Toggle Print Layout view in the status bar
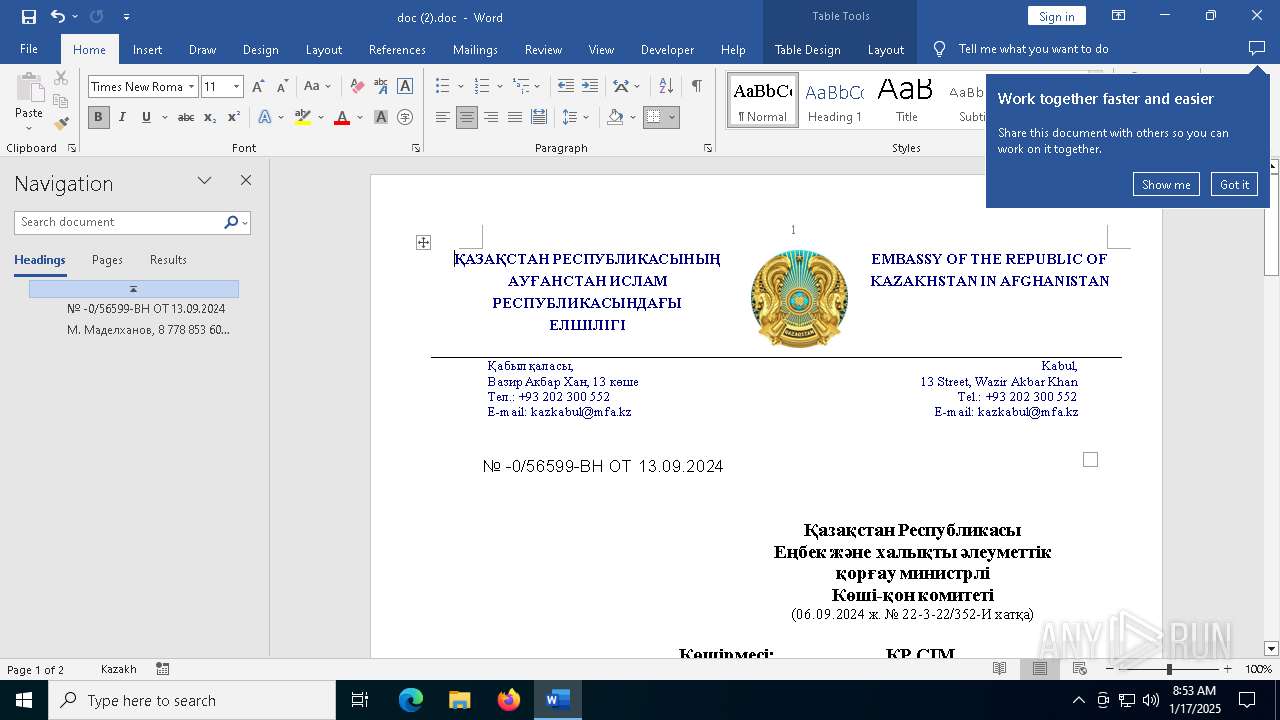 point(1040,669)
